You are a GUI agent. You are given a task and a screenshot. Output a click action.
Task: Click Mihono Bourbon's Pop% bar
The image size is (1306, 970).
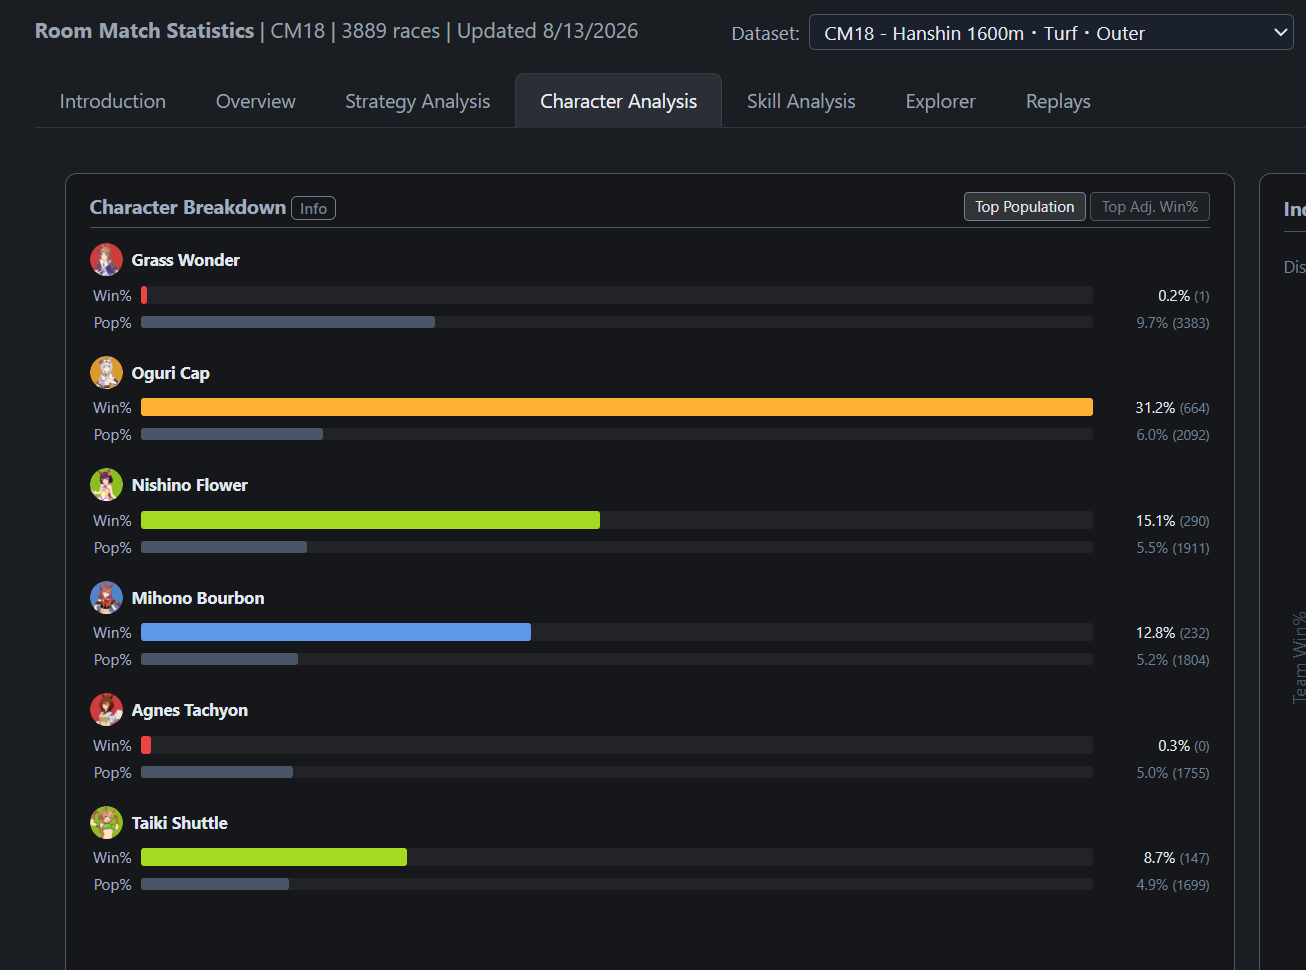click(219, 659)
